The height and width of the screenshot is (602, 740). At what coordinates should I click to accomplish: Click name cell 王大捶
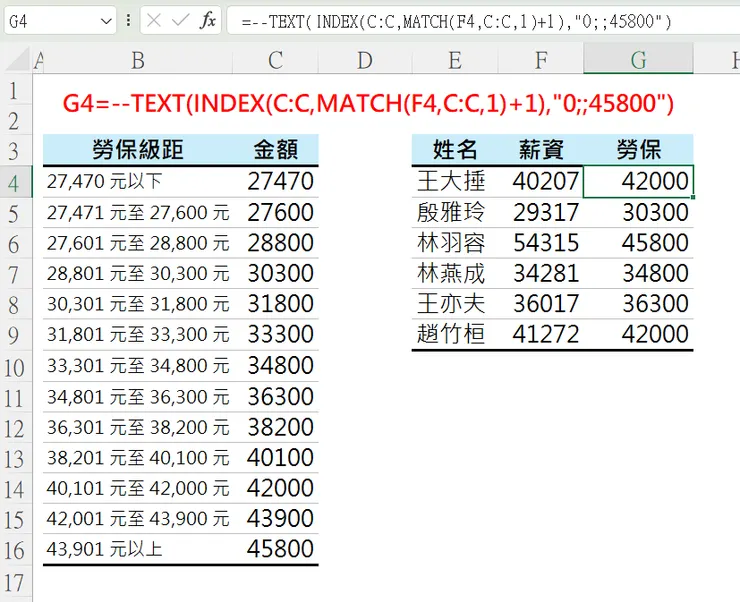(454, 181)
